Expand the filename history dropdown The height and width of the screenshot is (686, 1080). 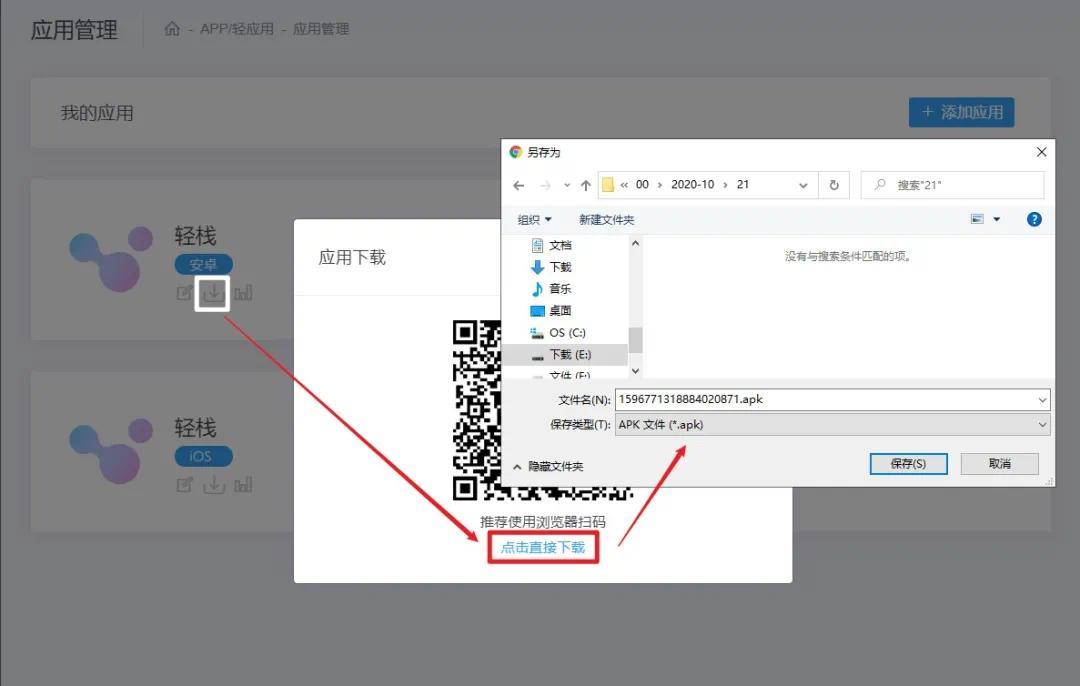pos(1043,399)
